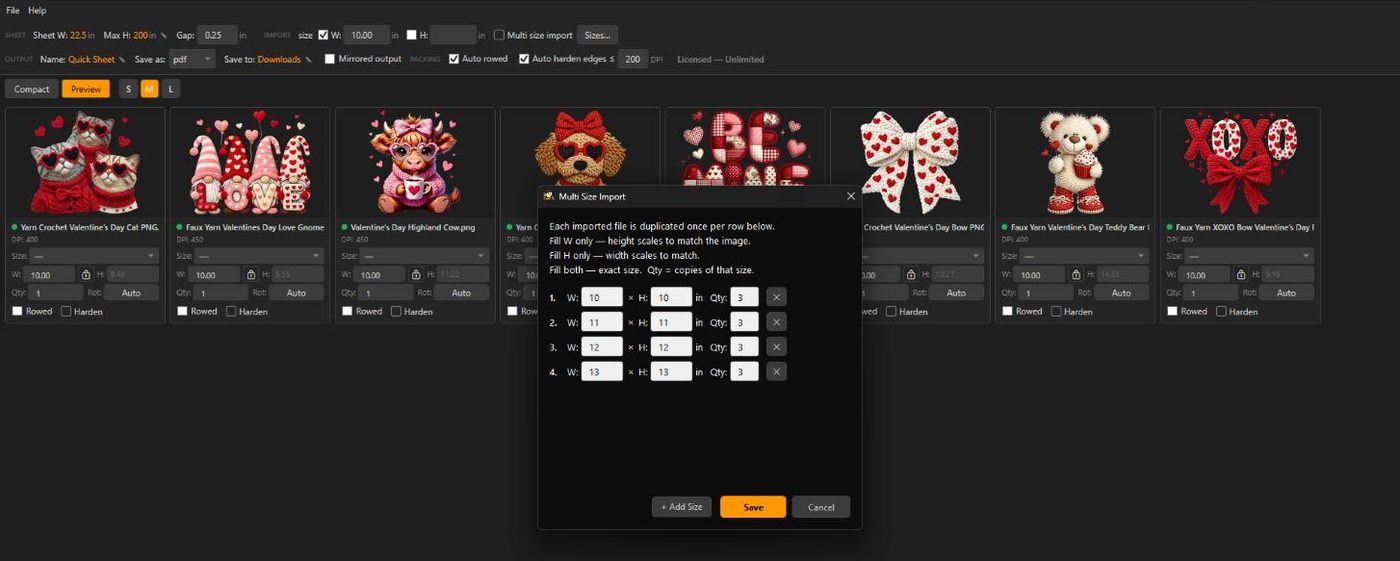The image size is (1400, 561).
Task: Click edit pencil next to Quick Sheet name
Action: pos(122,60)
